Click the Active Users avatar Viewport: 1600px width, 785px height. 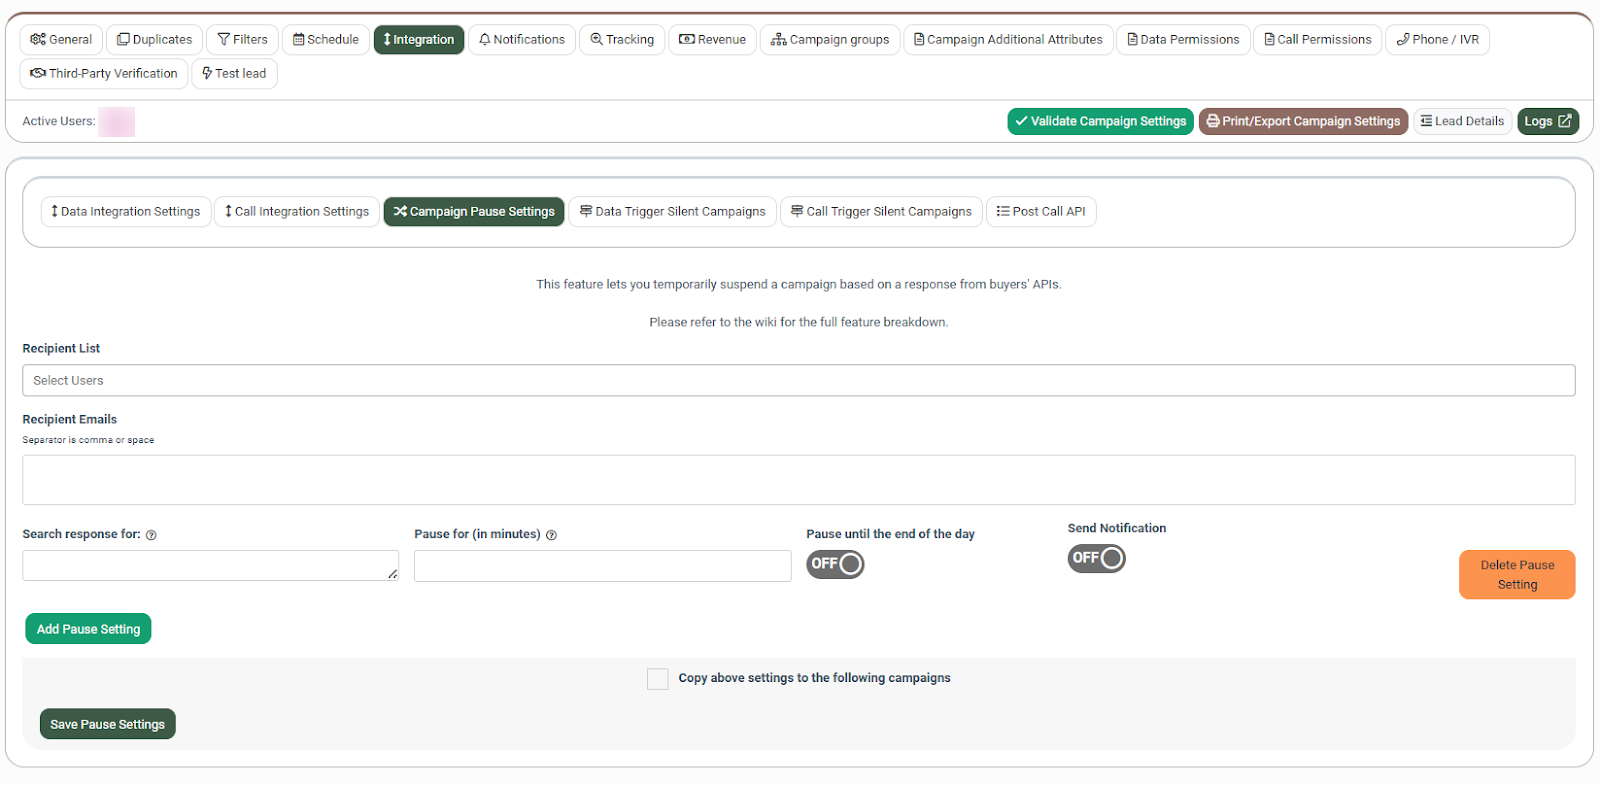(116, 122)
